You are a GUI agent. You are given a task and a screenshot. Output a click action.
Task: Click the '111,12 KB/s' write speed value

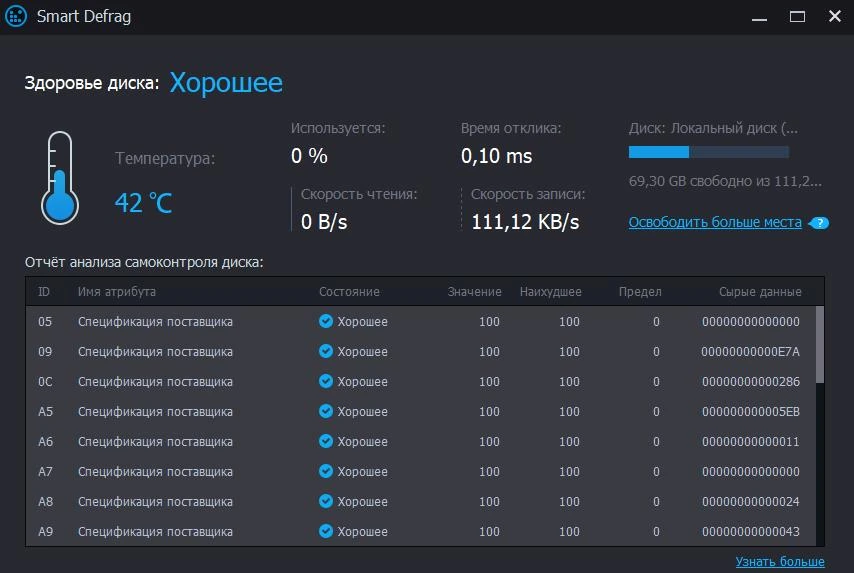click(x=525, y=222)
